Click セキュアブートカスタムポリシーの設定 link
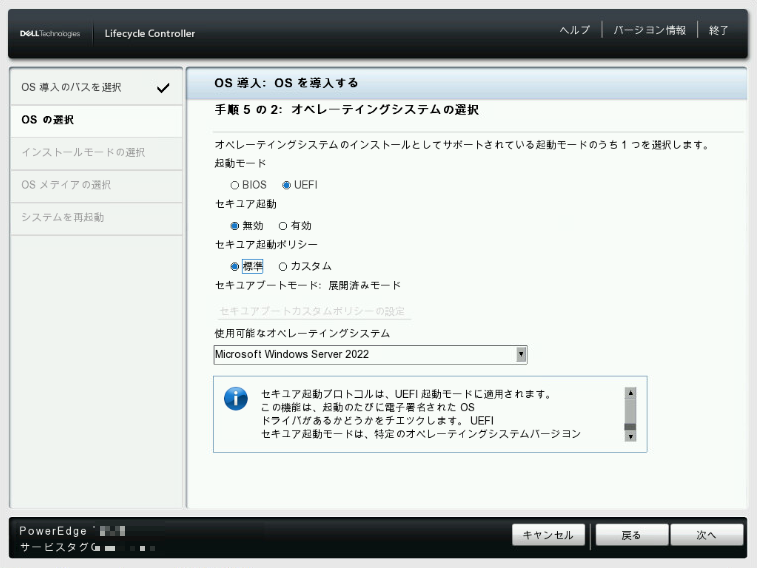The height and width of the screenshot is (568, 757). point(312,311)
